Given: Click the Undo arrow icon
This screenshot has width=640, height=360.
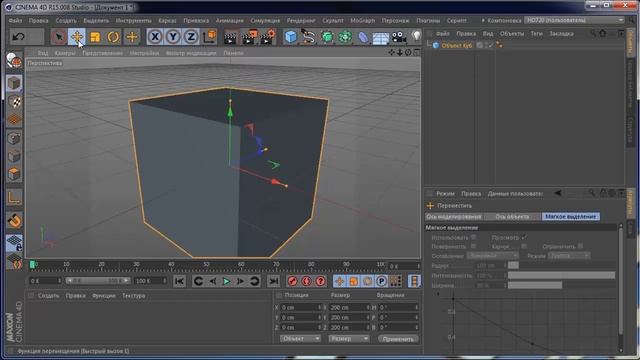Looking at the screenshot, I should pyautogui.click(x=18, y=37).
